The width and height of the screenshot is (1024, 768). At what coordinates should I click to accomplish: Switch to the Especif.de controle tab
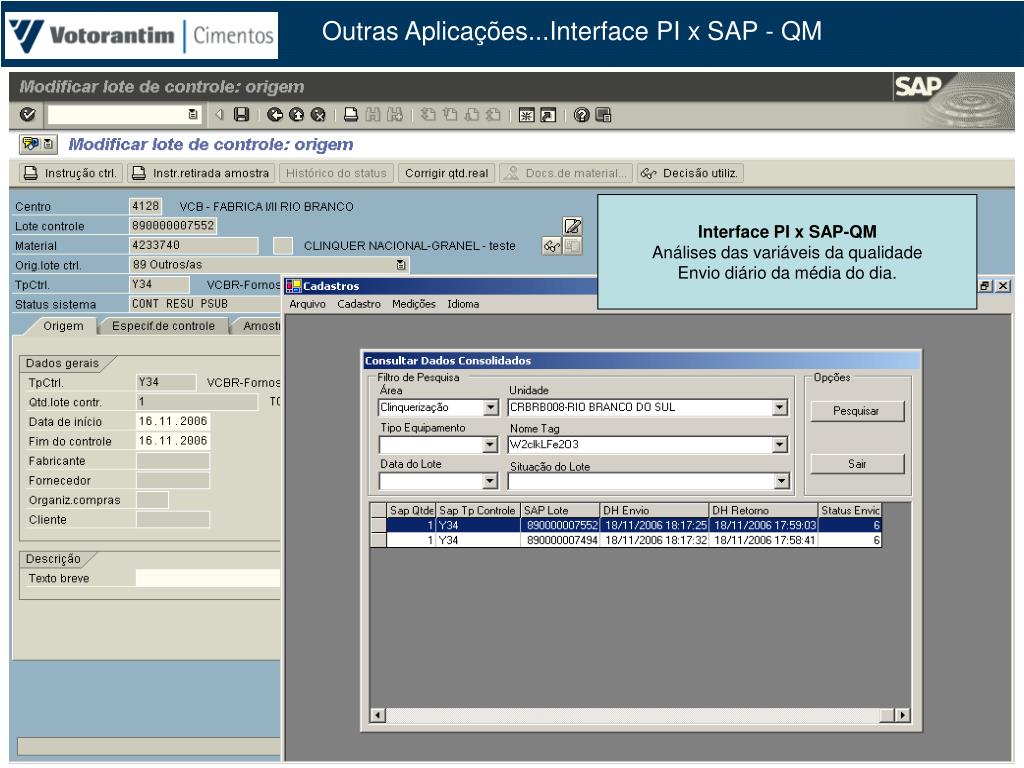163,326
